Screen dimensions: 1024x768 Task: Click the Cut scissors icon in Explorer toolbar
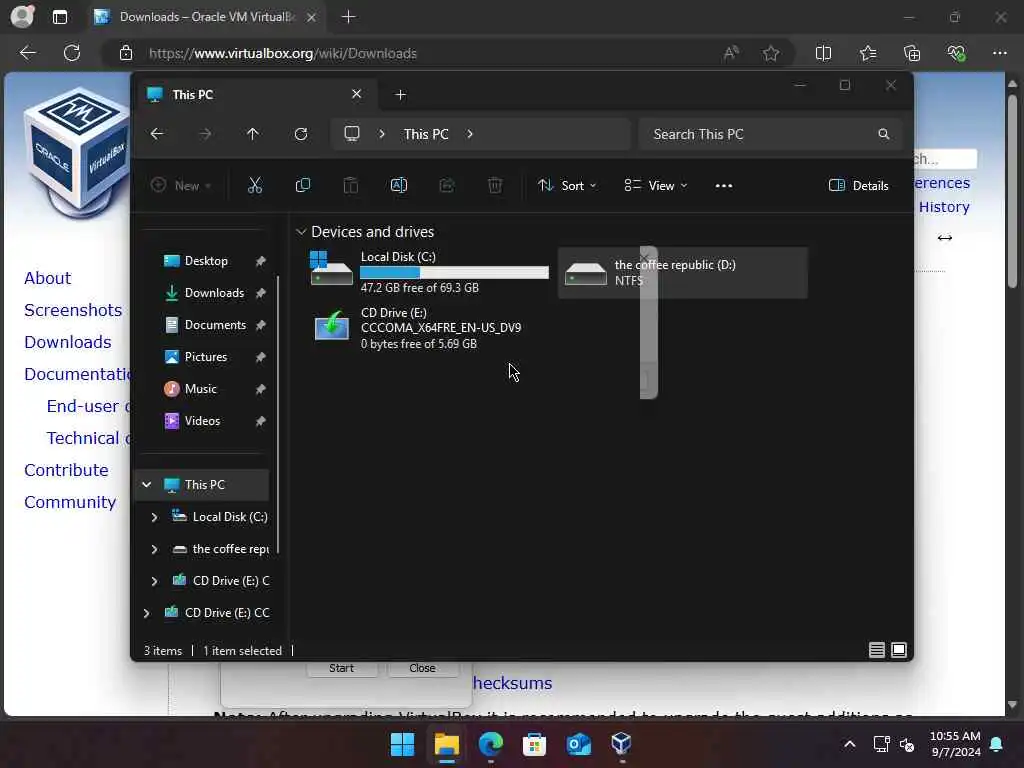click(x=255, y=185)
